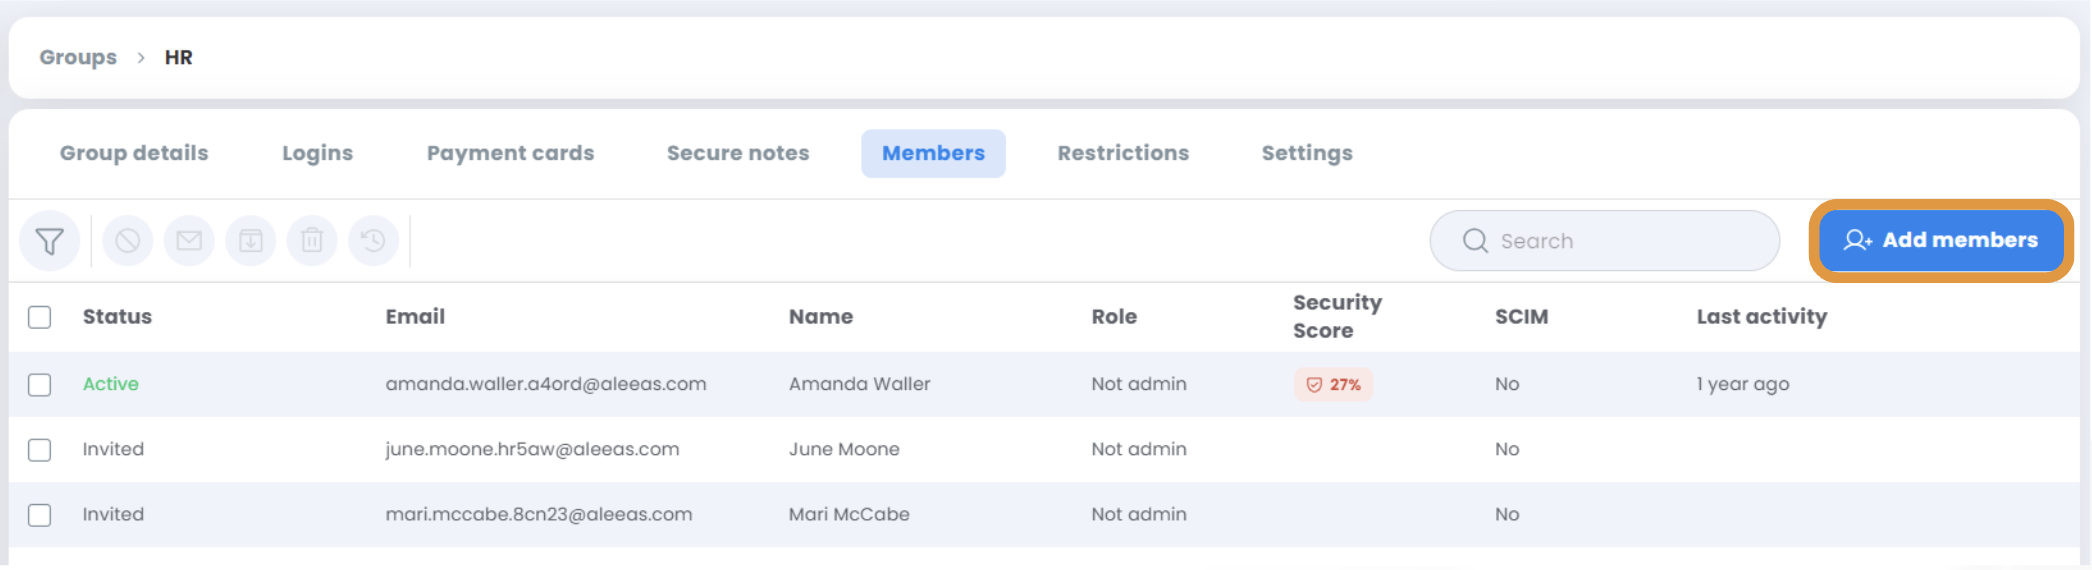Screen dimensions: 2092x570
Task: Go back to Groups in the breadcrumb
Action: 78,57
